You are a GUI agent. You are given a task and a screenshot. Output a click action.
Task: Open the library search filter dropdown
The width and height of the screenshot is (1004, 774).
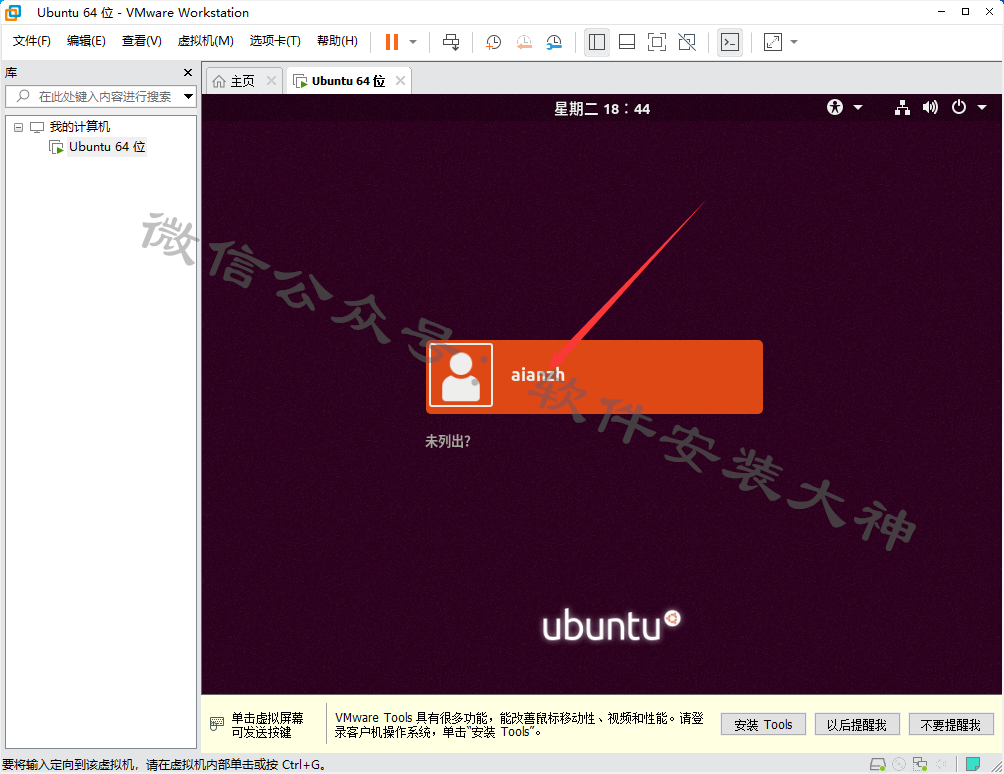[188, 97]
